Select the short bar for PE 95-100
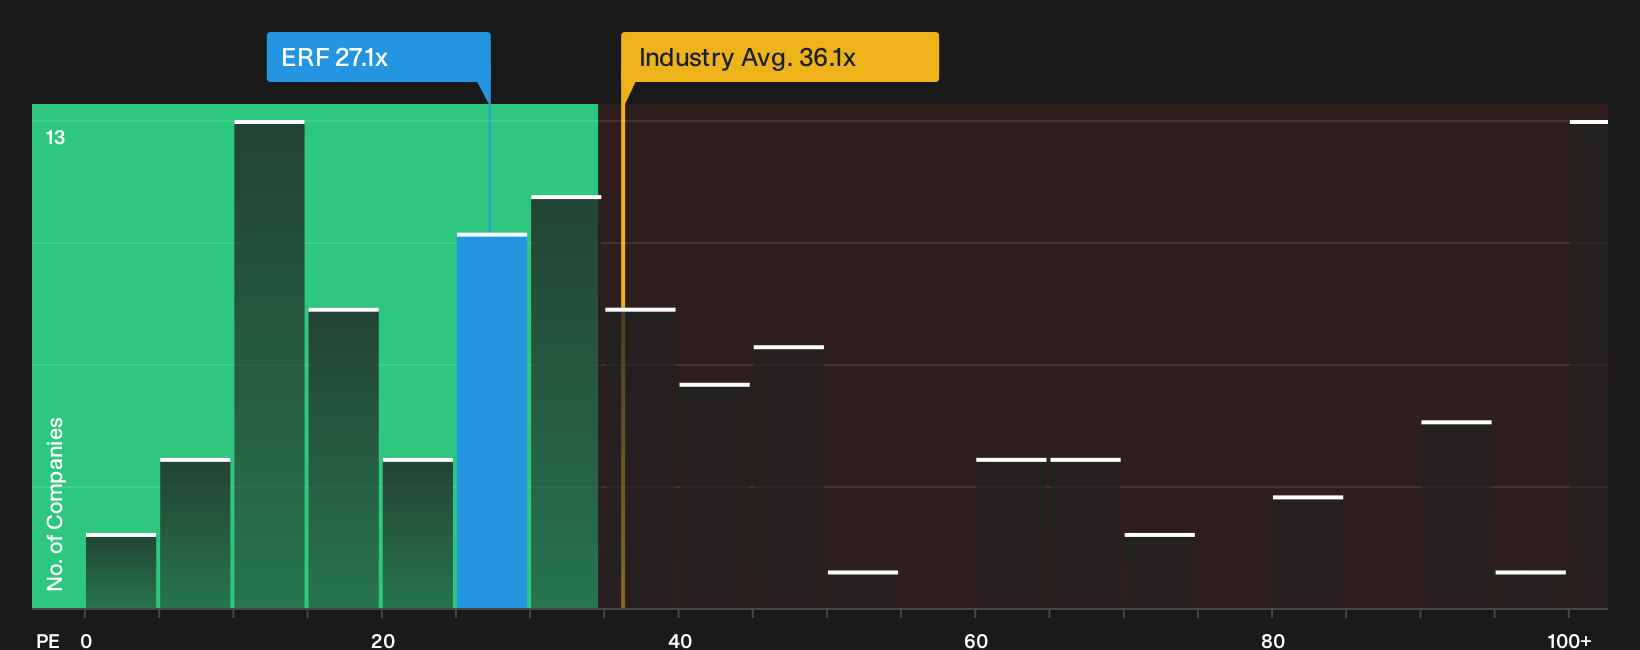1640x650 pixels. [1531, 590]
